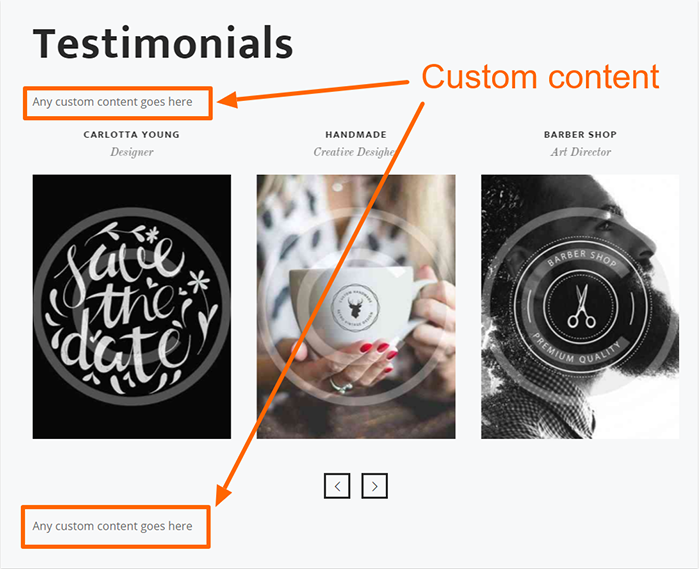Image resolution: width=700 pixels, height=569 pixels.
Task: Click the next testimonial arrow
Action: click(x=374, y=486)
